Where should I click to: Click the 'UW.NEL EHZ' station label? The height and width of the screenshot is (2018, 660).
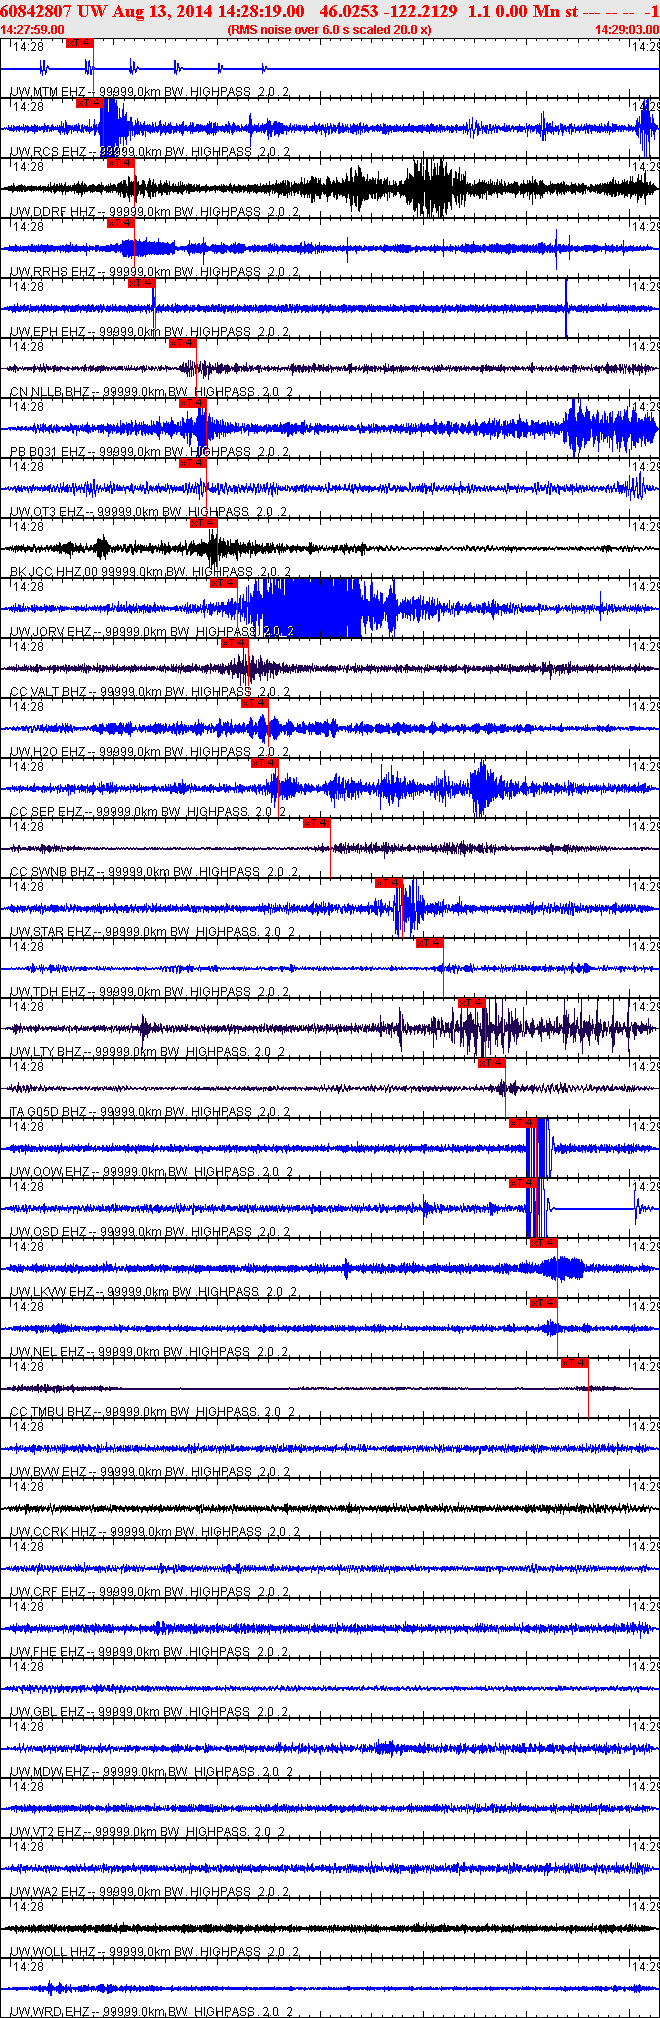(47, 1351)
